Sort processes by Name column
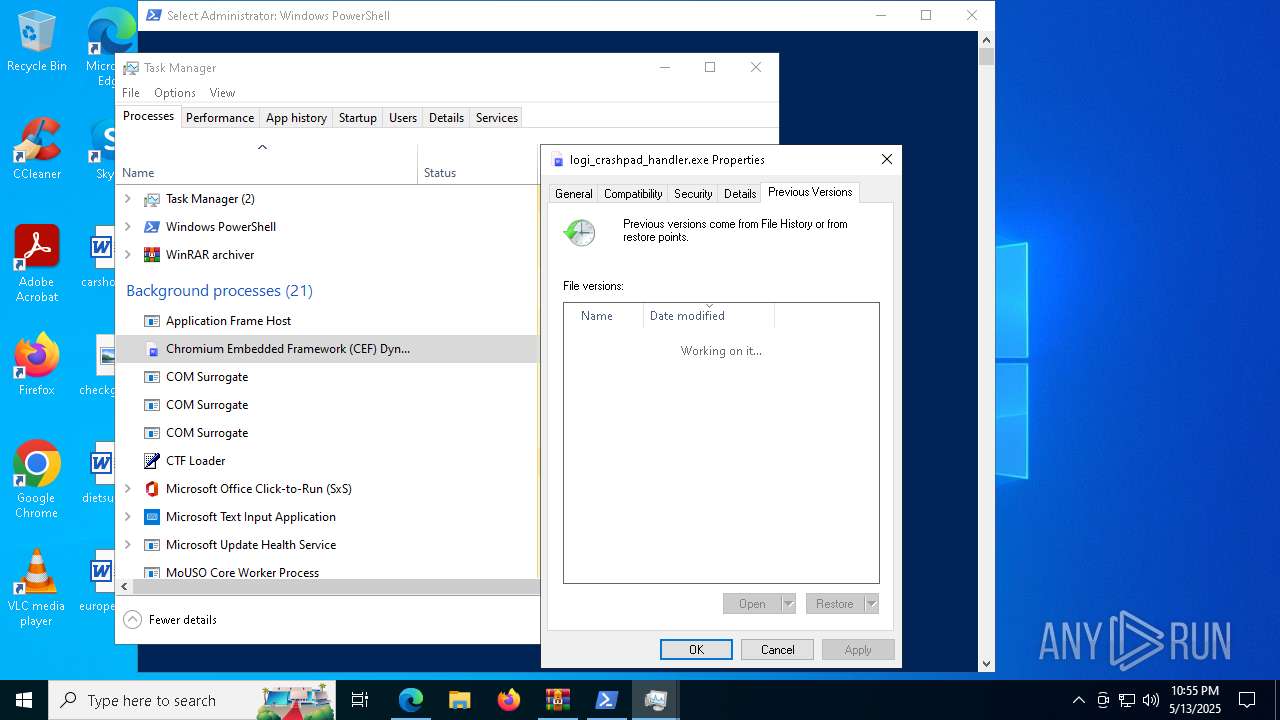1280x720 pixels. click(267, 164)
